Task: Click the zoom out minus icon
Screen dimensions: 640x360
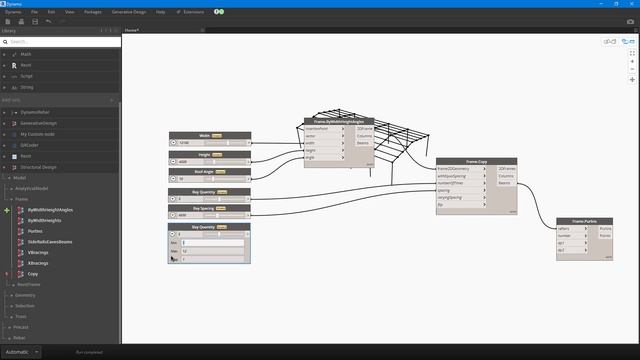Action: pyautogui.click(x=632, y=69)
